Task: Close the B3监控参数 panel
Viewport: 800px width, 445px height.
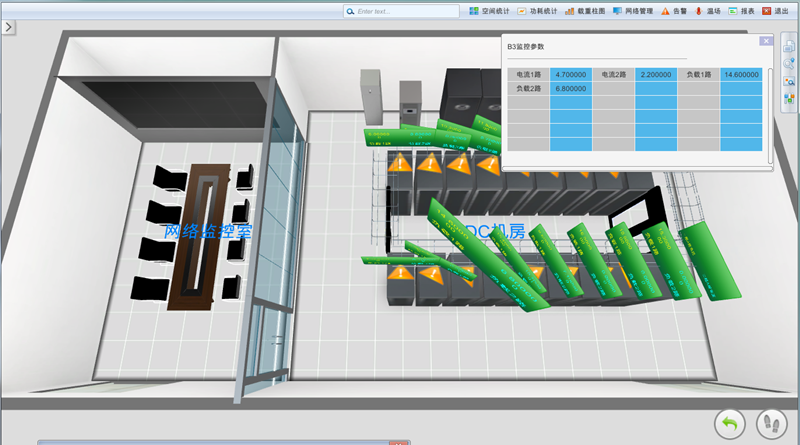Action: click(x=765, y=41)
